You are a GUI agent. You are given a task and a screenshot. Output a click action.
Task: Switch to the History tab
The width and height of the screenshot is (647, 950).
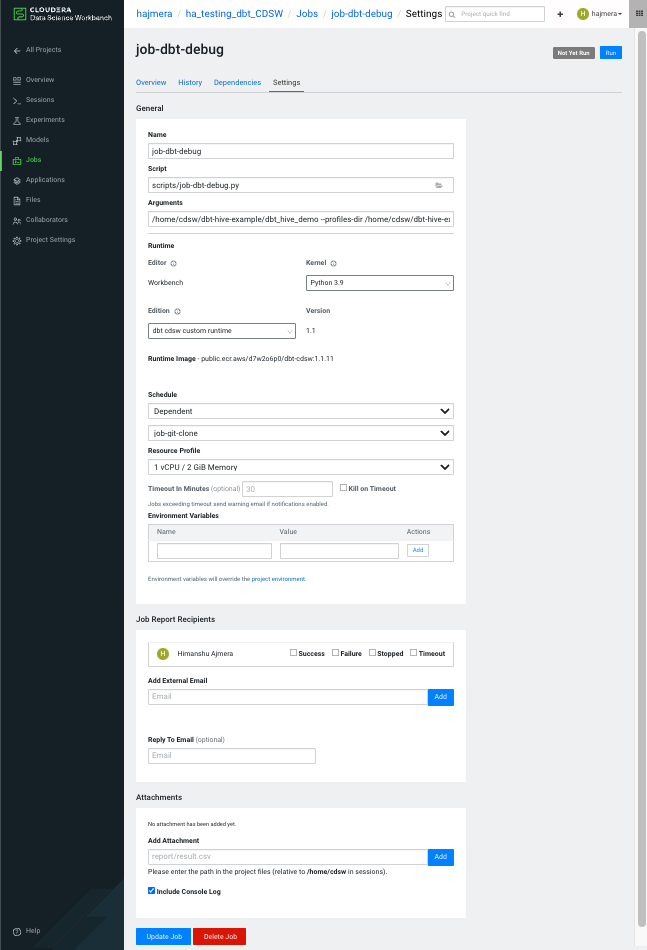190,83
